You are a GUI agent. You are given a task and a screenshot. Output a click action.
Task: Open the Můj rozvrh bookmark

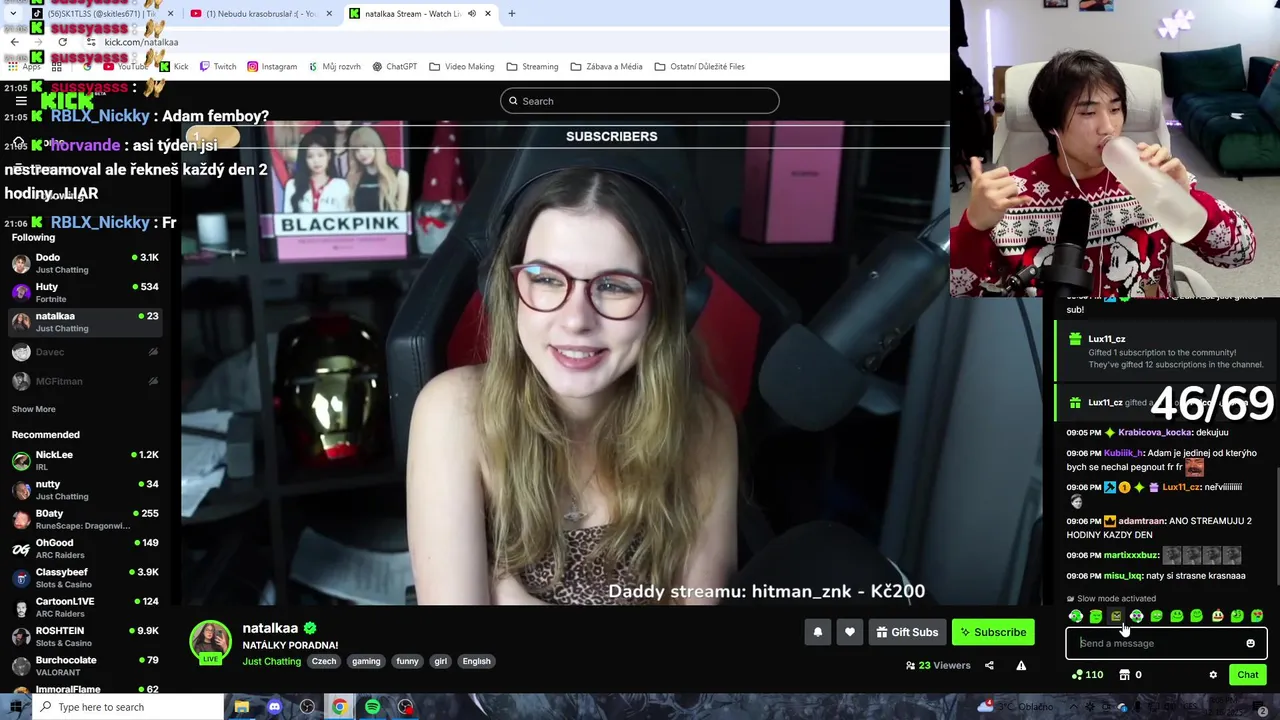pyautogui.click(x=334, y=66)
